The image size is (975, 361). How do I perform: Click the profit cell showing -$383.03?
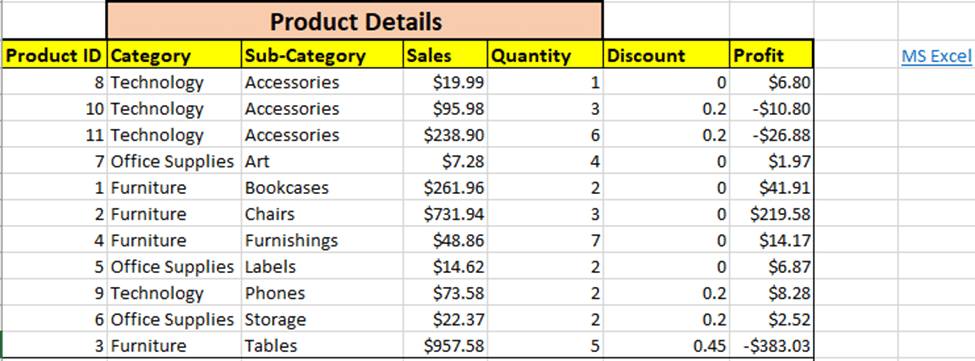click(772, 345)
